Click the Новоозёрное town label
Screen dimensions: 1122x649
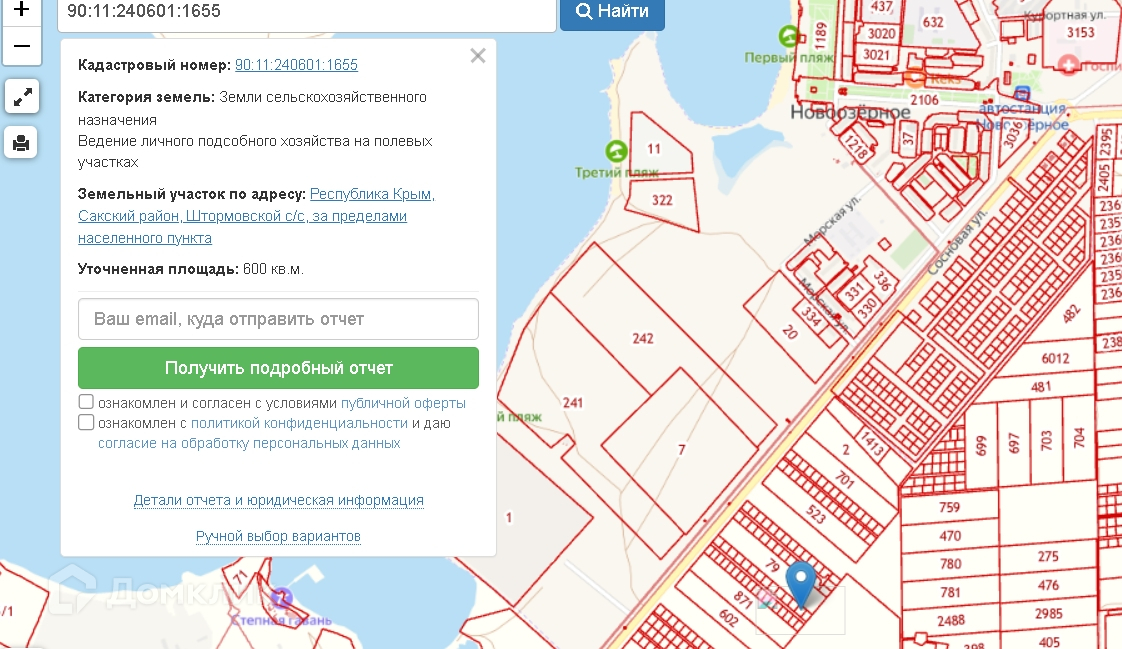pos(850,112)
